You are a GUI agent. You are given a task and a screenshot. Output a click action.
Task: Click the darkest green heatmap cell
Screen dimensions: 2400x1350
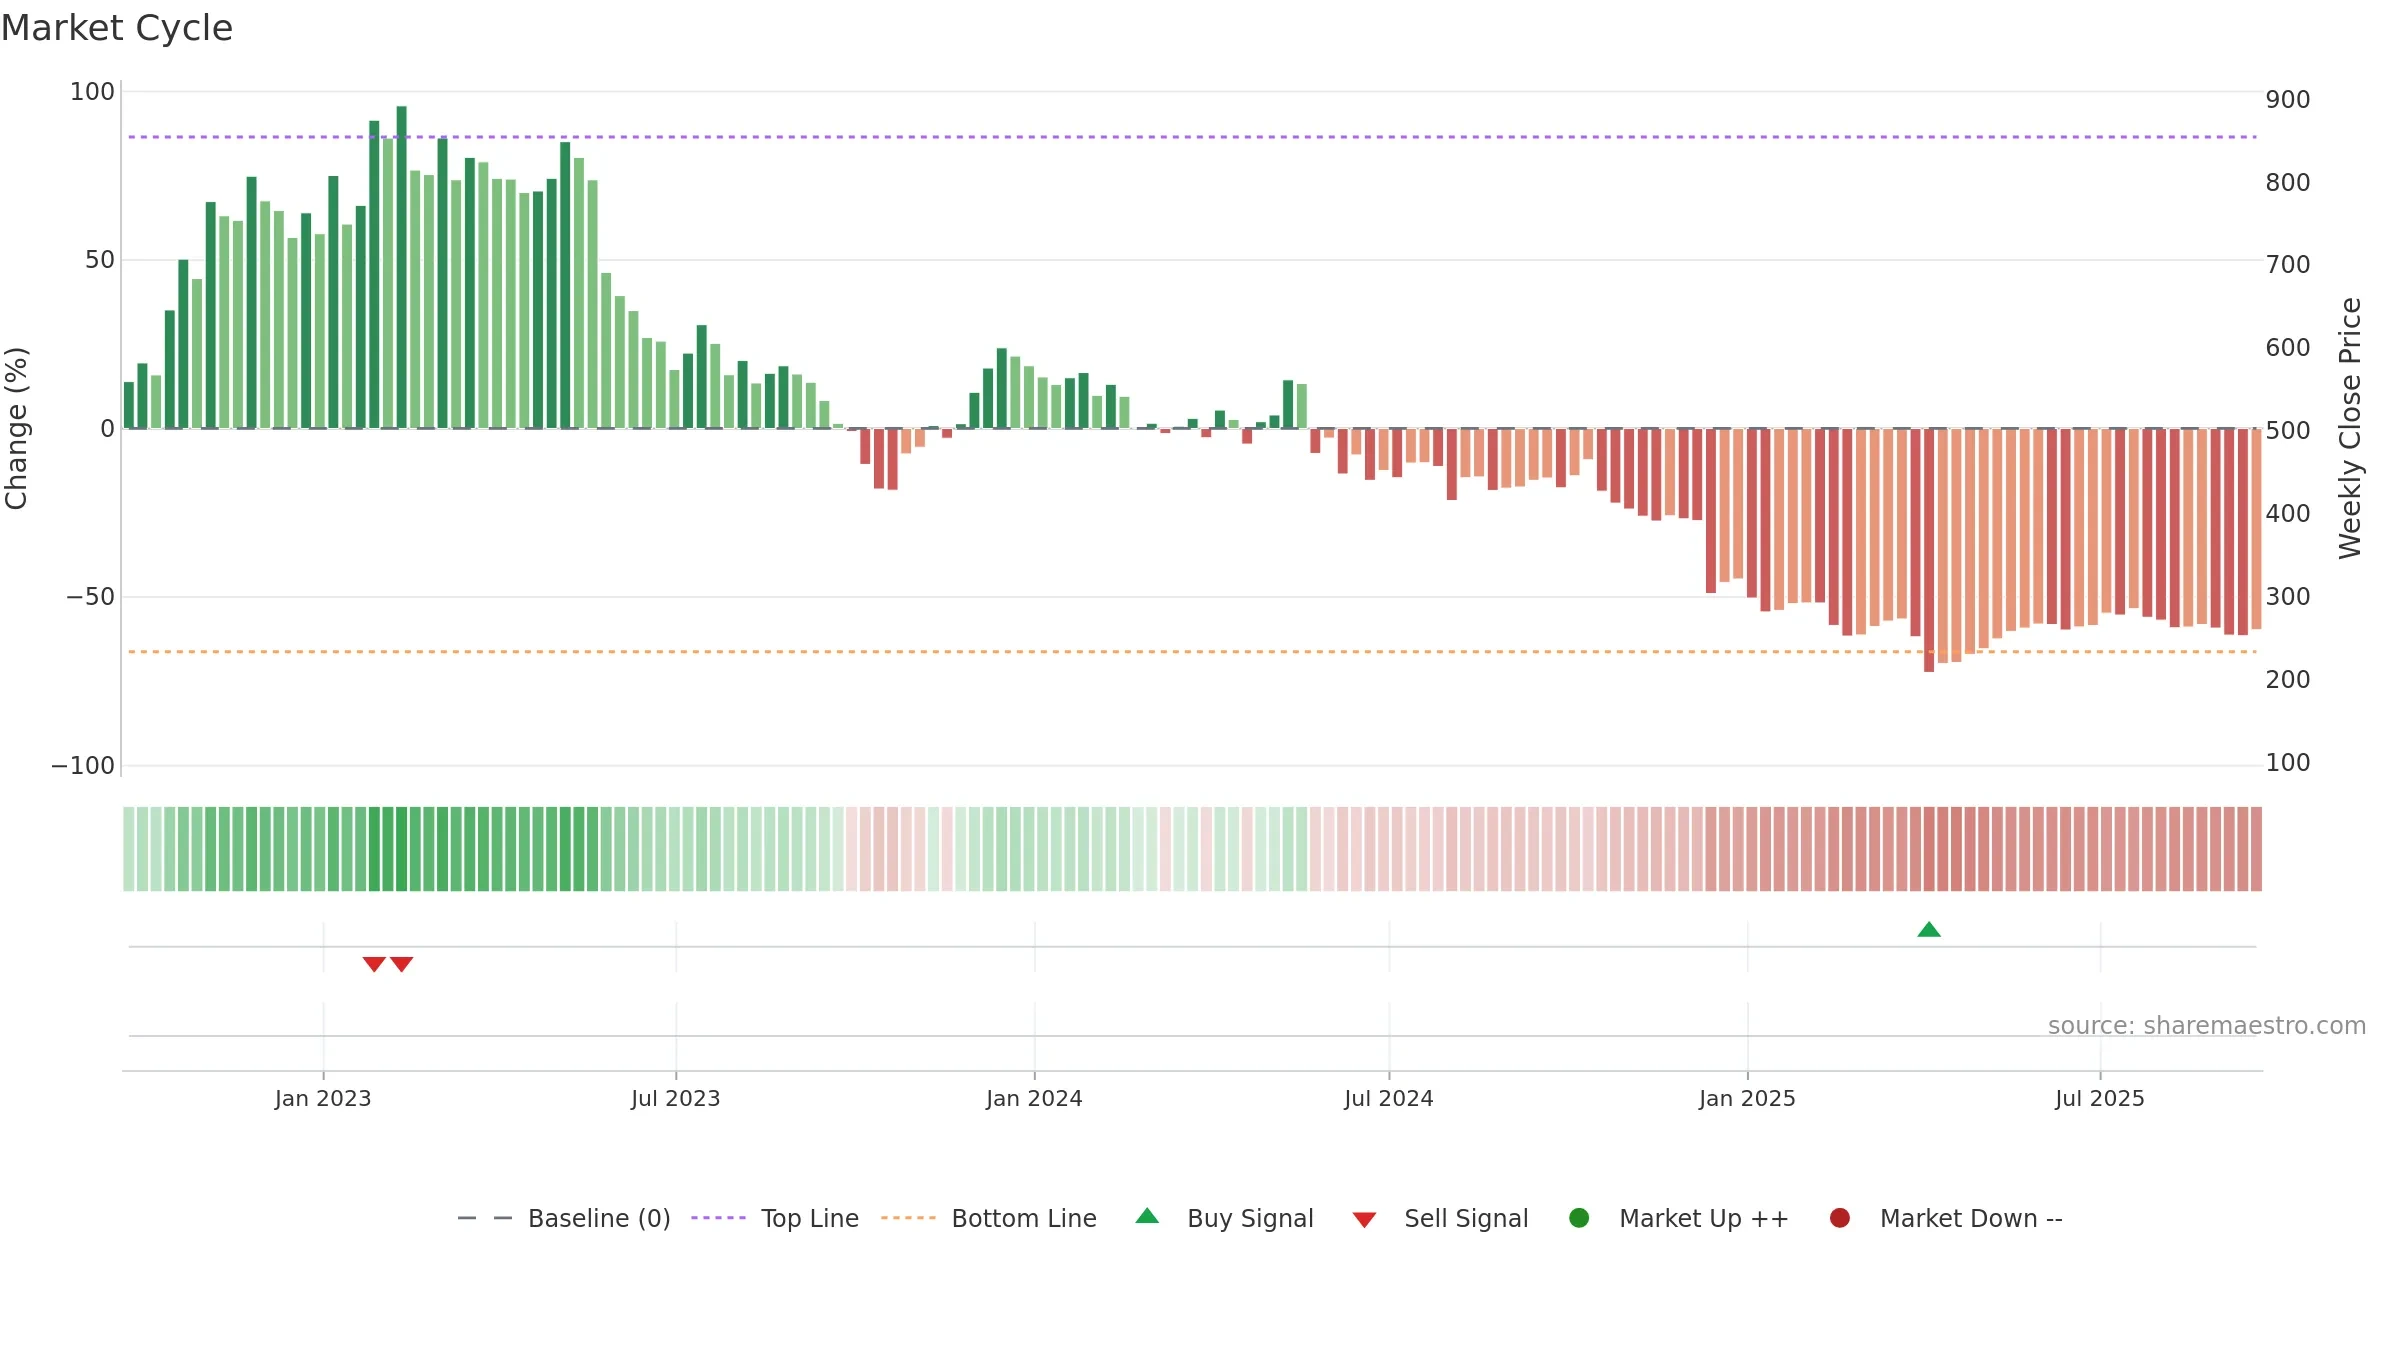[401, 849]
